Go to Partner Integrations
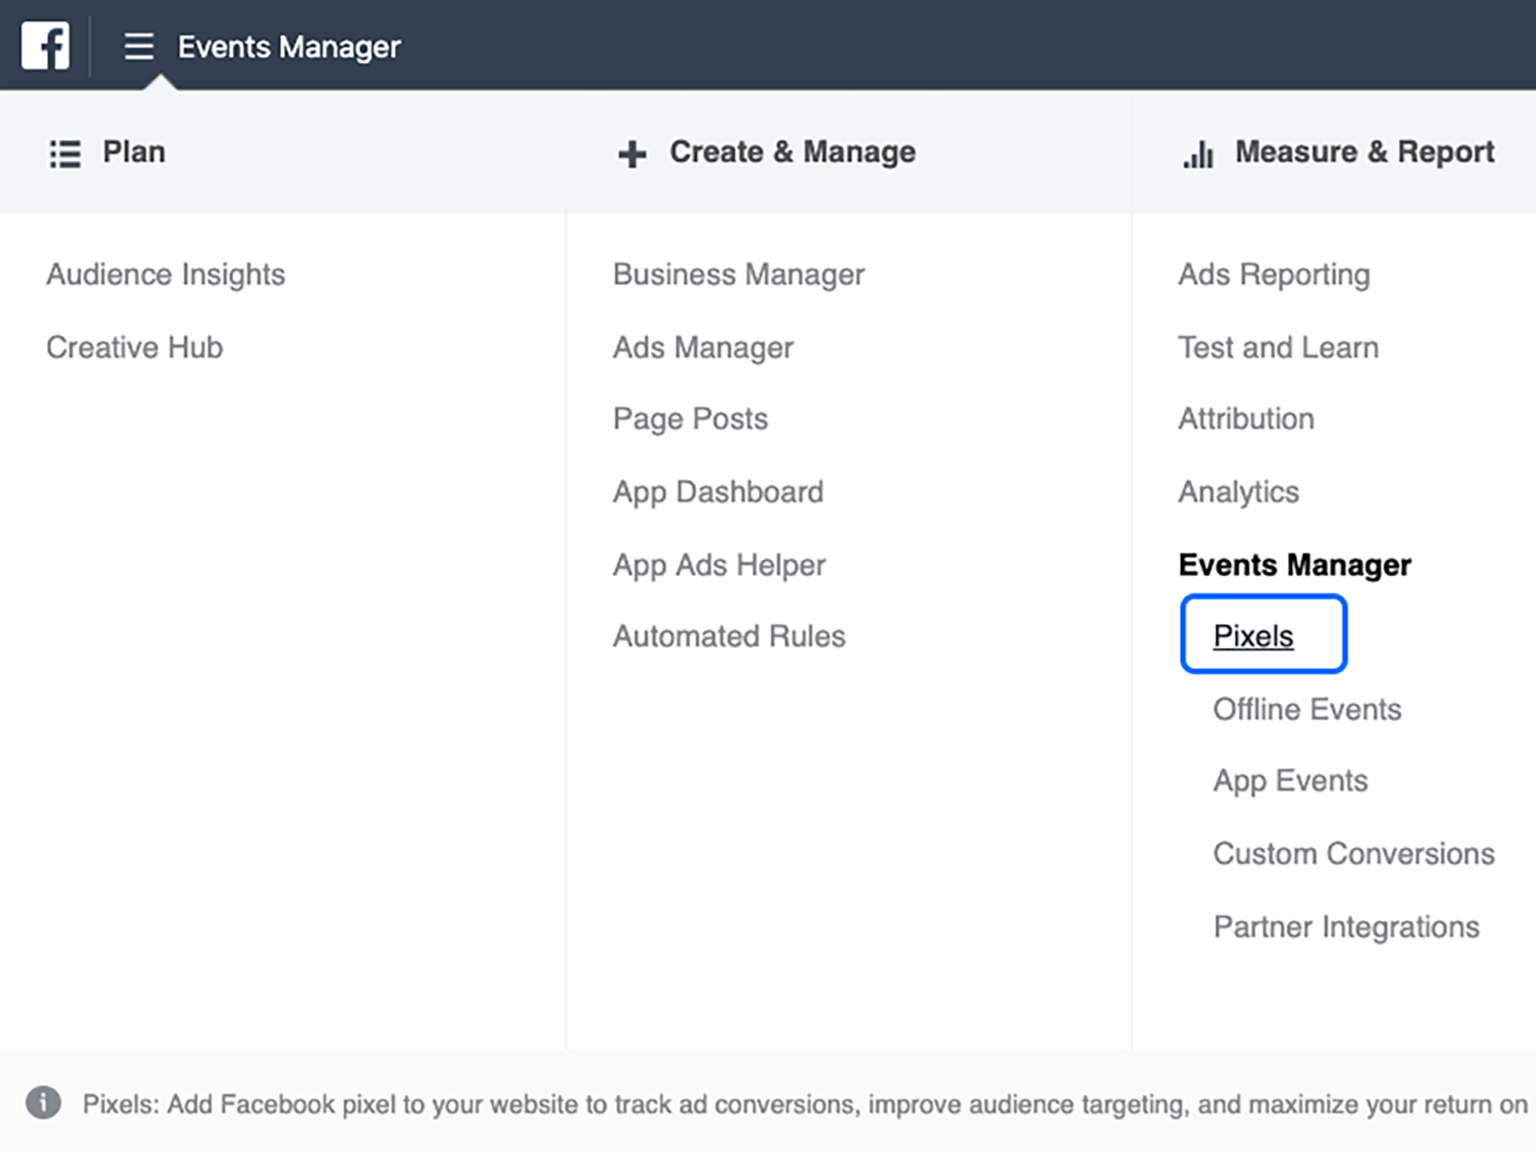Screen dimensions: 1536x1153 [x=1346, y=927]
